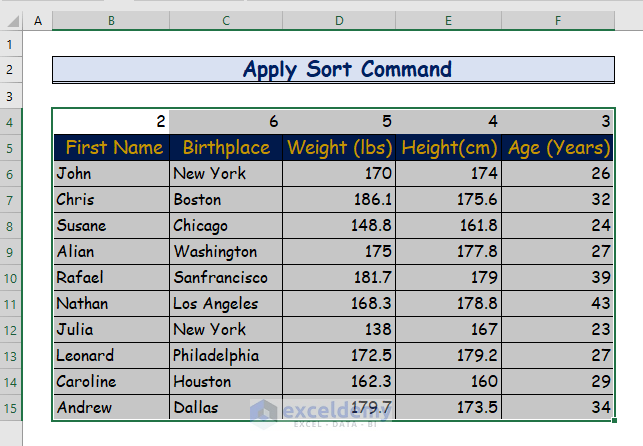Click weight value 162.3
Viewport: 643px width, 446px height.
pos(339,382)
